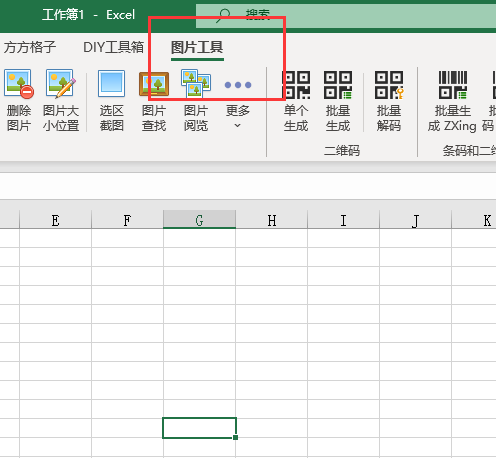
Task: Click column I header
Action: click(x=343, y=220)
